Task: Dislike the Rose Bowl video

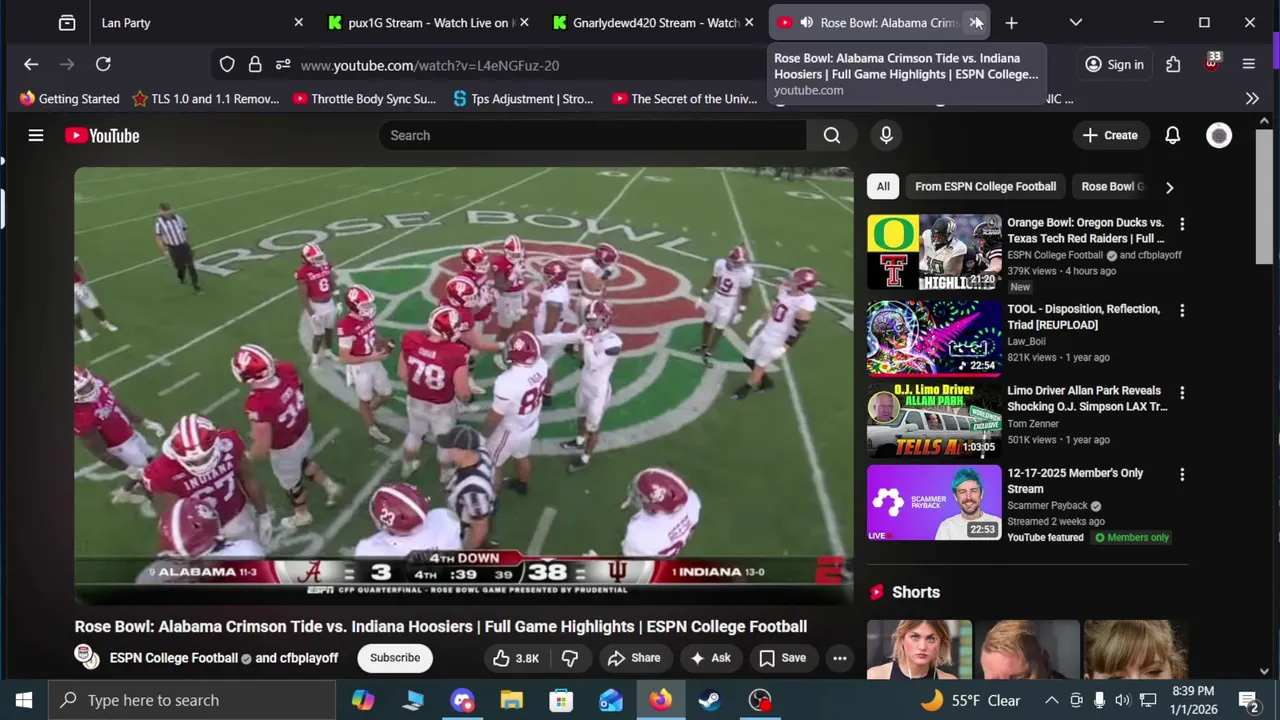Action: pyautogui.click(x=570, y=658)
